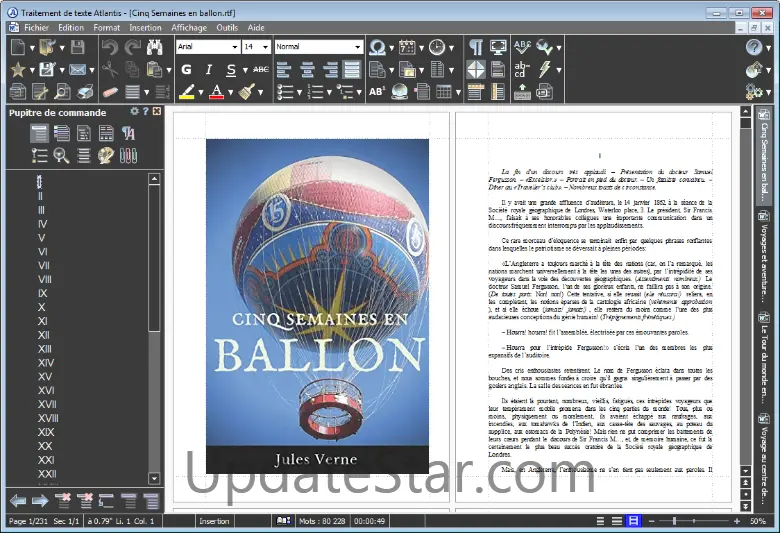Open the Affichage menu

pyautogui.click(x=189, y=28)
